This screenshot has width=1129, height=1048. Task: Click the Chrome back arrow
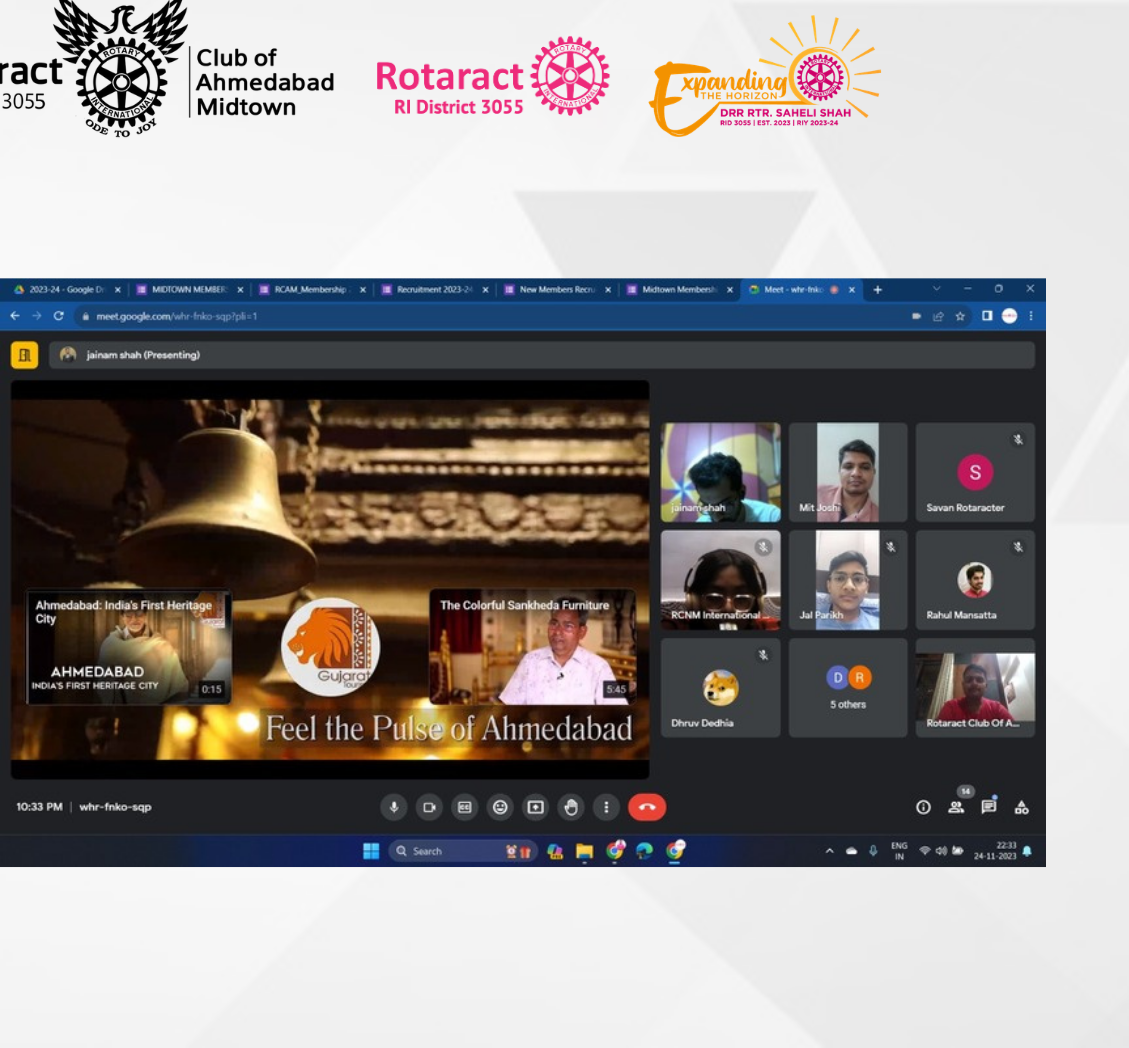coord(15,316)
